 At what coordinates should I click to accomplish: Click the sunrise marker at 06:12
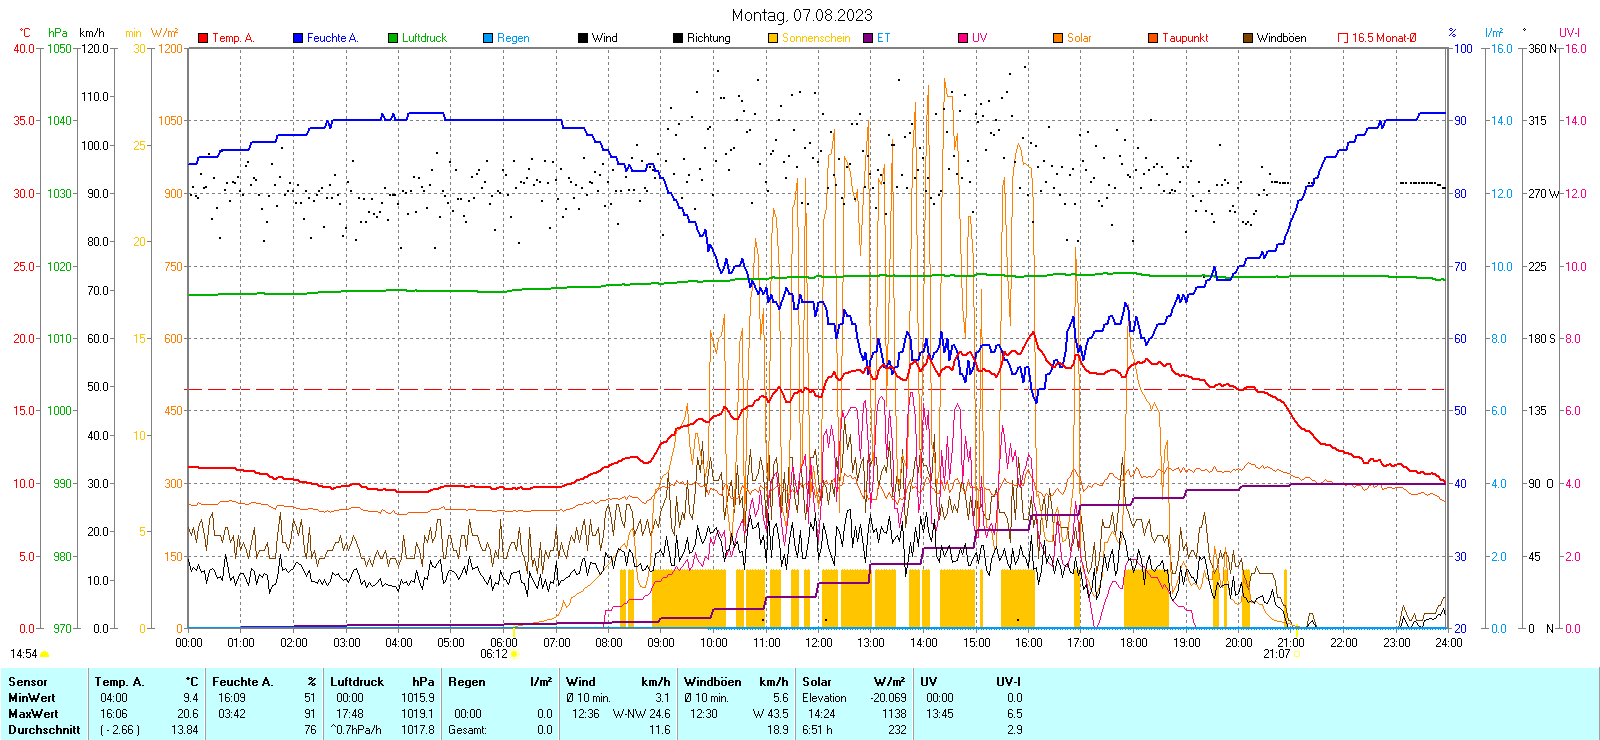pyautogui.click(x=515, y=654)
